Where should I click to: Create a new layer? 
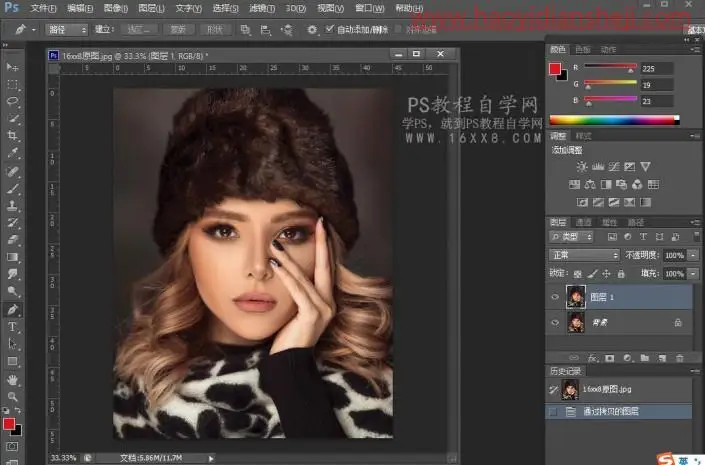point(662,358)
